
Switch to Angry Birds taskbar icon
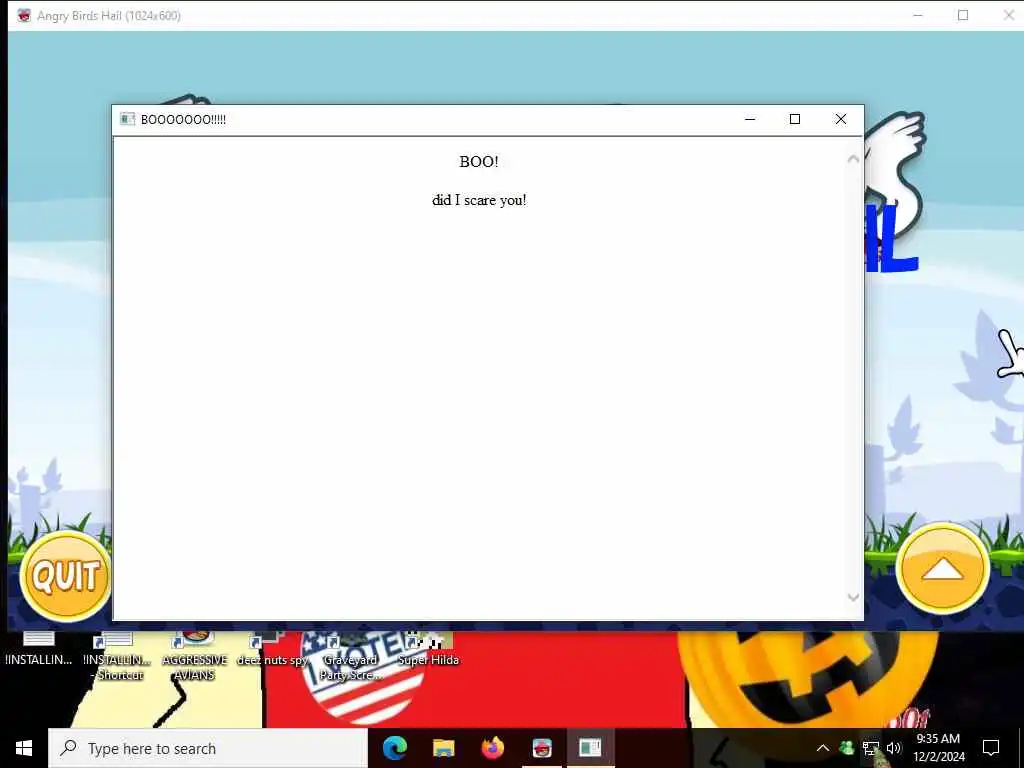(x=541, y=748)
